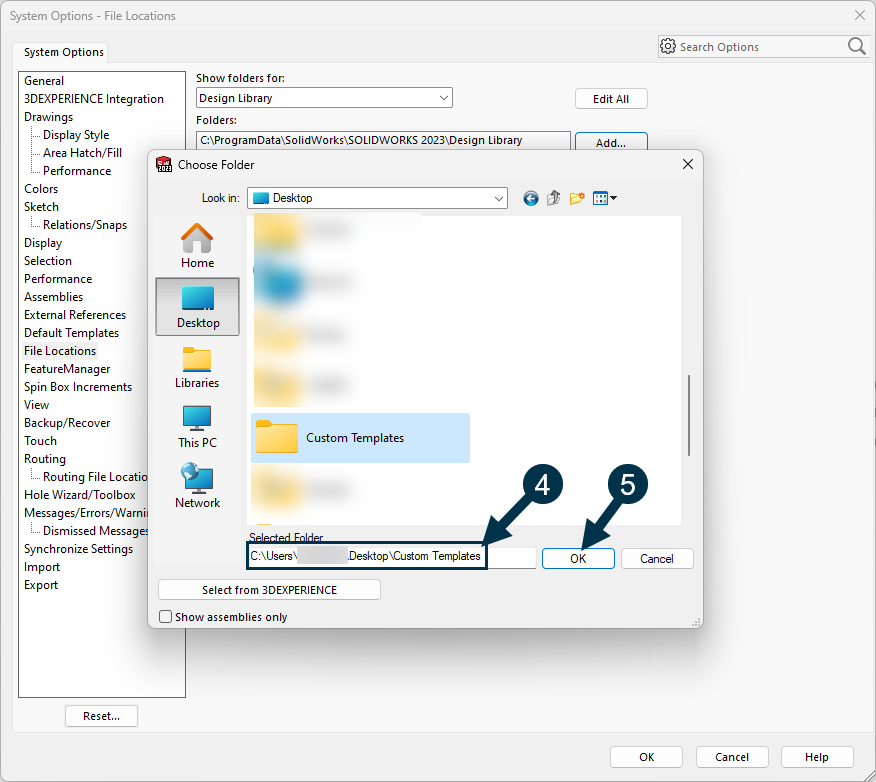Viewport: 876px width, 782px height.
Task: Click the Add... folder button
Action: (611, 142)
